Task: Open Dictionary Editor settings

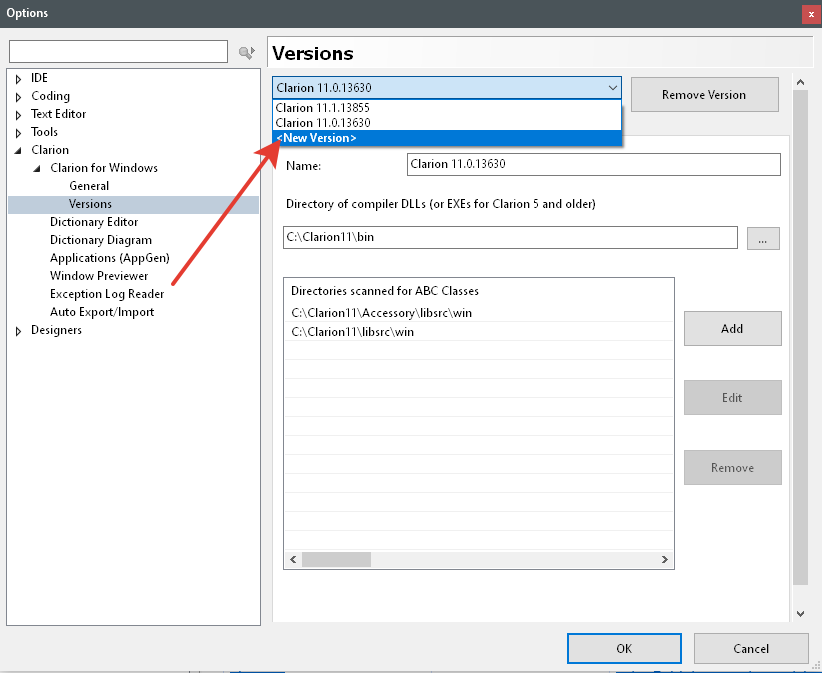Action: pos(94,222)
